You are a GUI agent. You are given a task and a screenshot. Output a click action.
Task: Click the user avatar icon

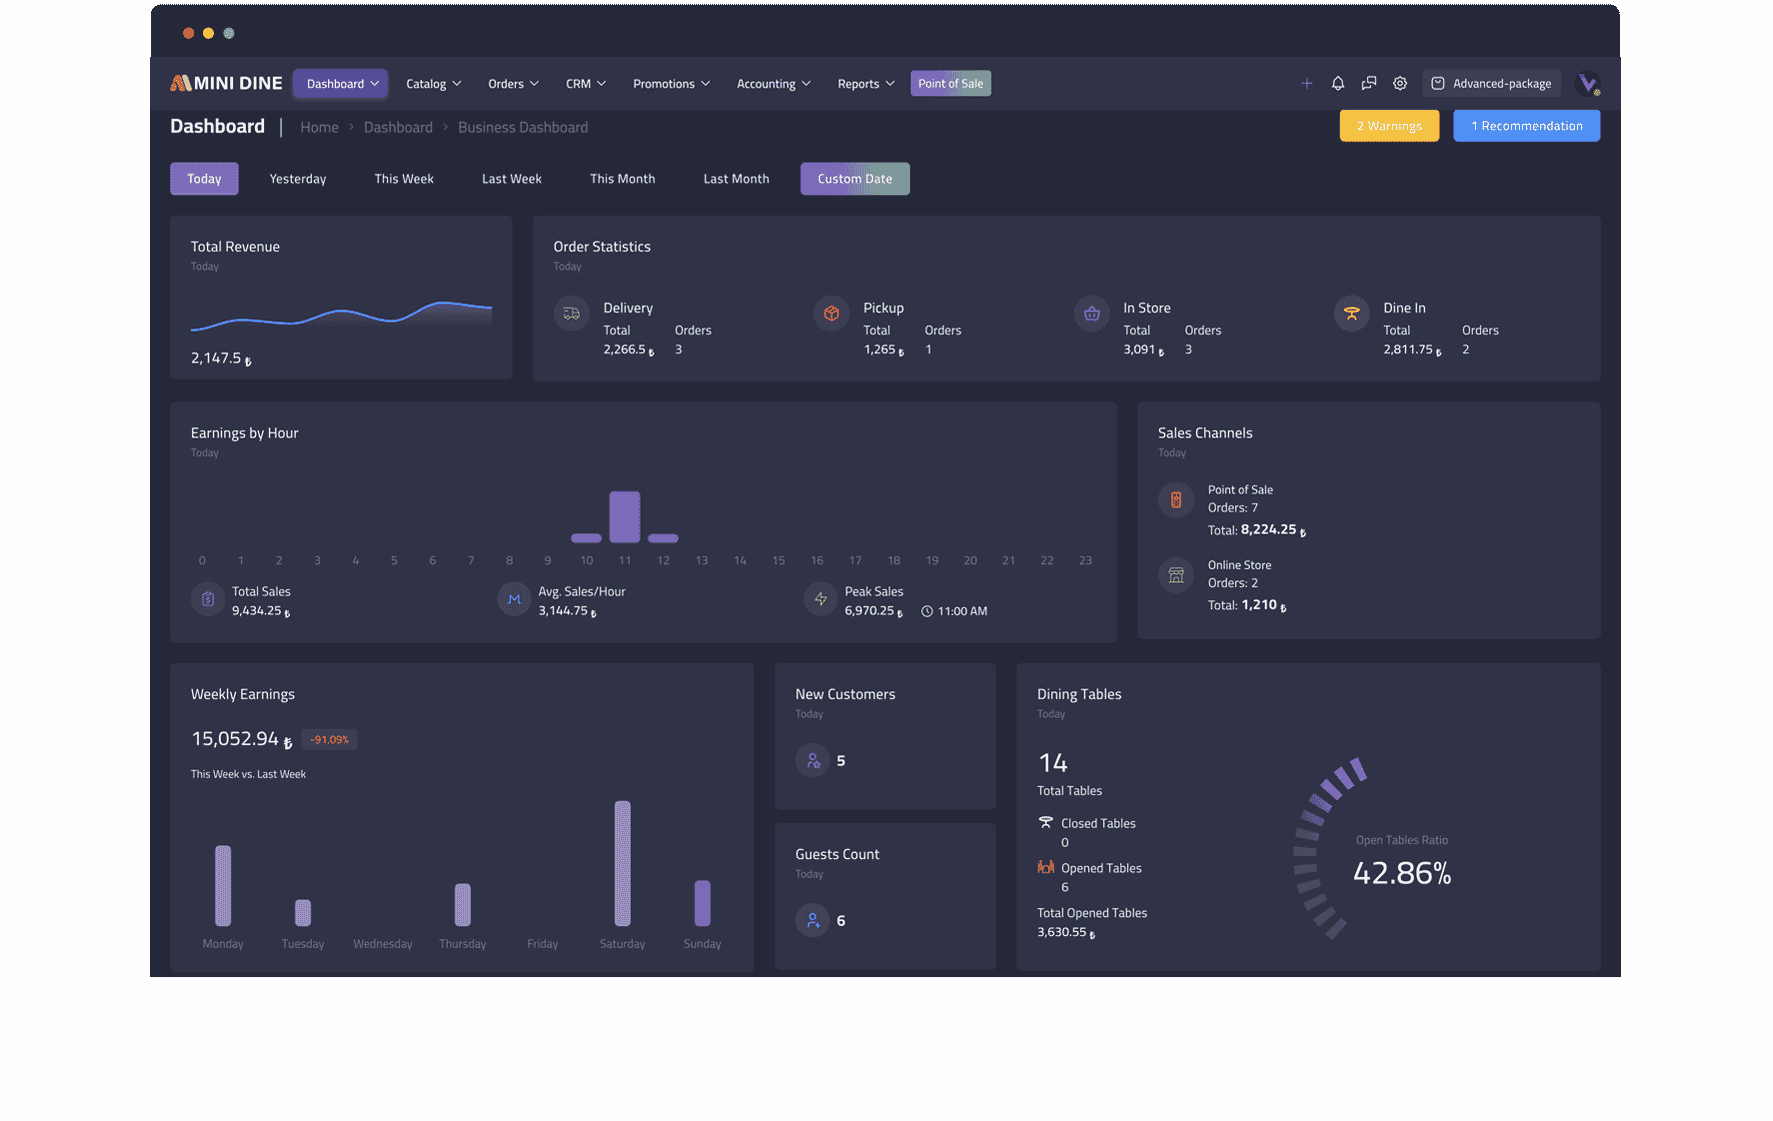pos(1587,84)
